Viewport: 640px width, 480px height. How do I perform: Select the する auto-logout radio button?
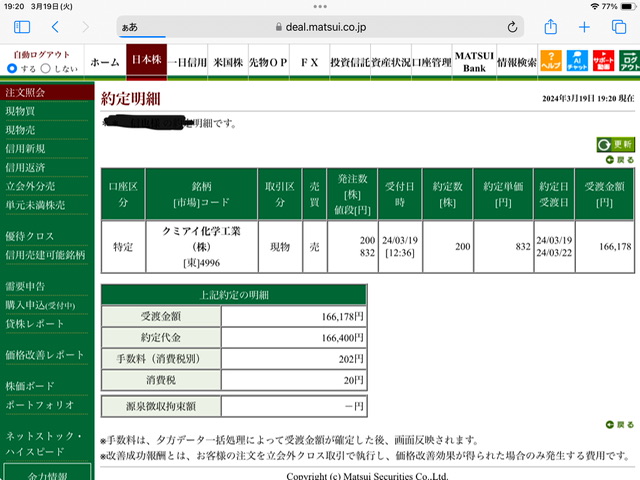12,68
